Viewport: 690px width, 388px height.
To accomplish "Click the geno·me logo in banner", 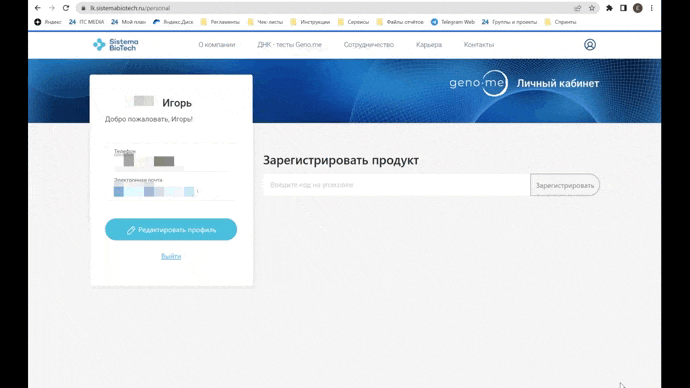I will tap(478, 83).
